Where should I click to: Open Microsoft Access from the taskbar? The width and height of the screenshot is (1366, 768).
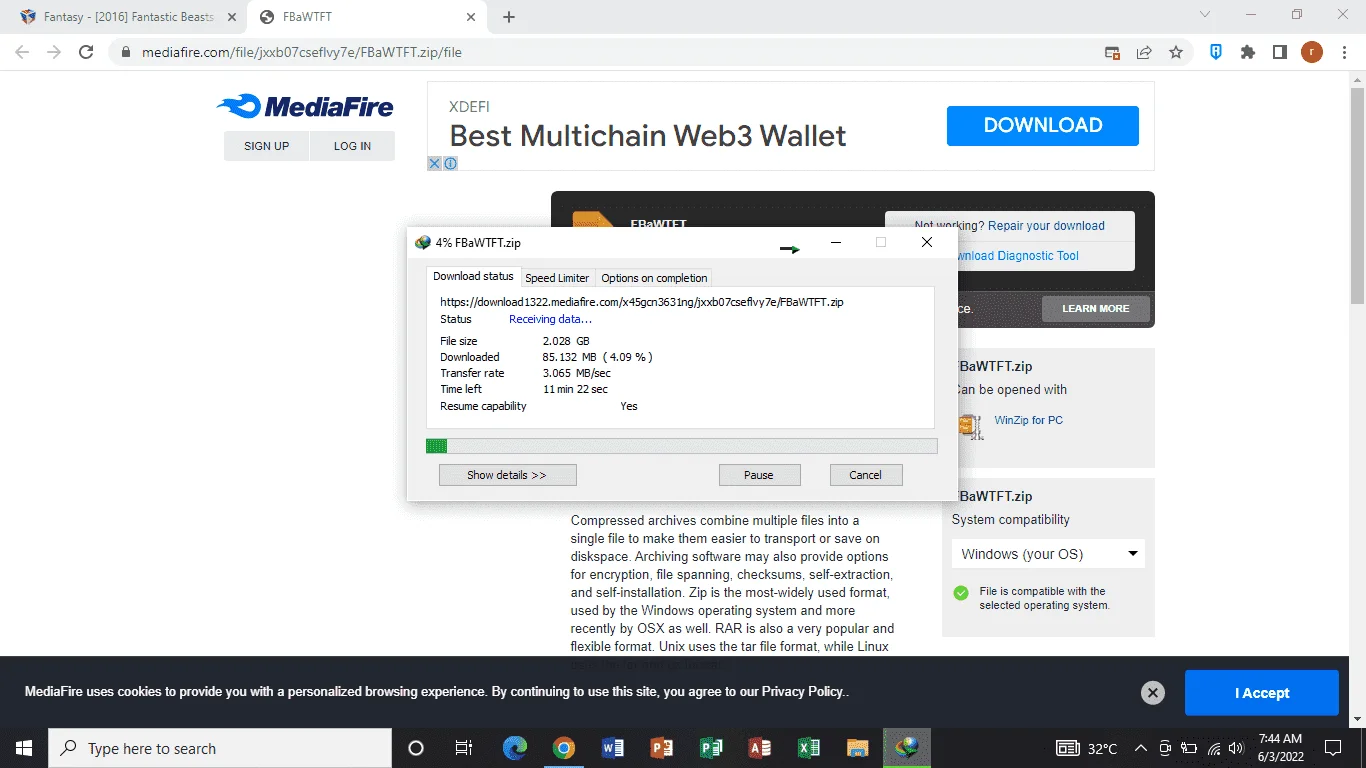[760, 748]
